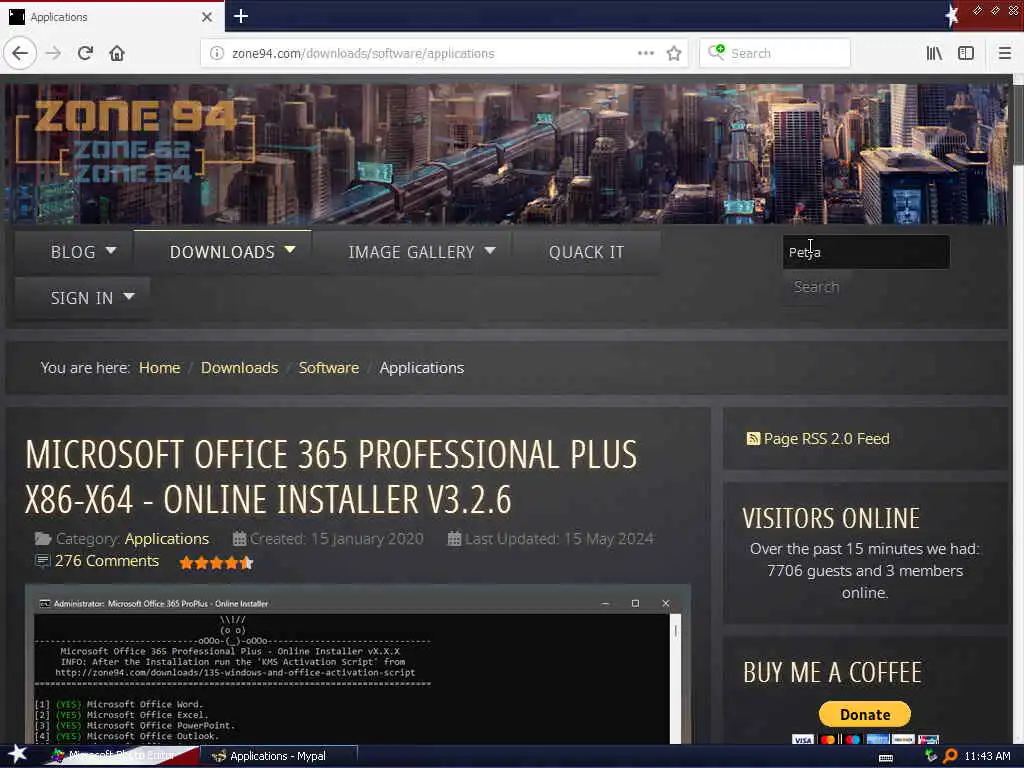Close the Applications tab
Screen dimensions: 1024x768
pos(207,17)
